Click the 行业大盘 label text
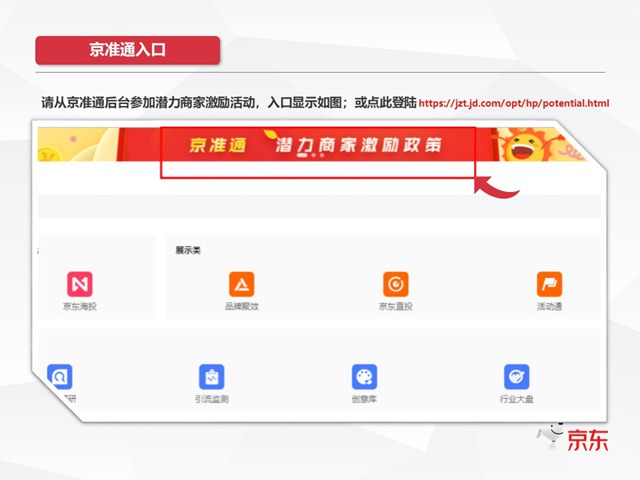This screenshot has width=640, height=480. (x=517, y=399)
